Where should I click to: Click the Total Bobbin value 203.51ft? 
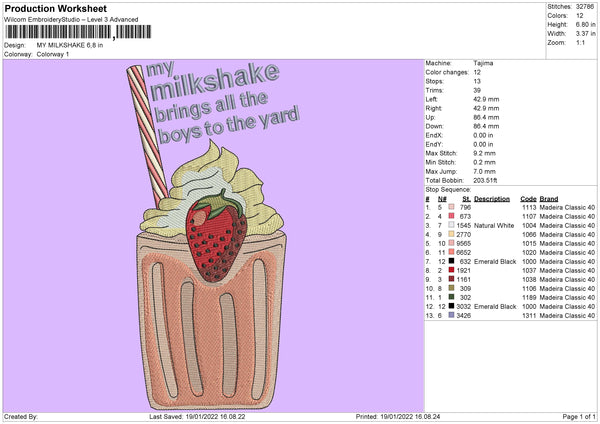tap(485, 180)
